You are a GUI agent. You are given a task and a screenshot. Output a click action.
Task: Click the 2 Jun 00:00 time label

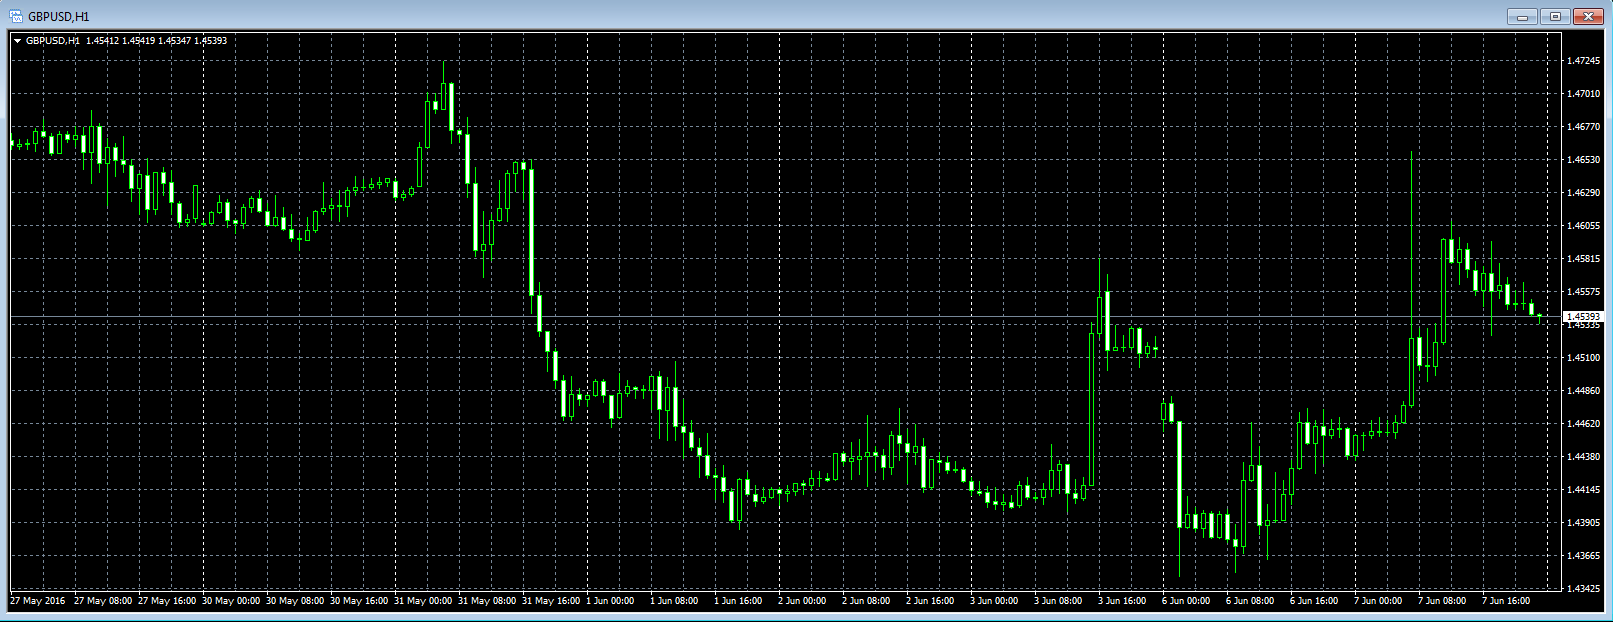pyautogui.click(x=802, y=601)
